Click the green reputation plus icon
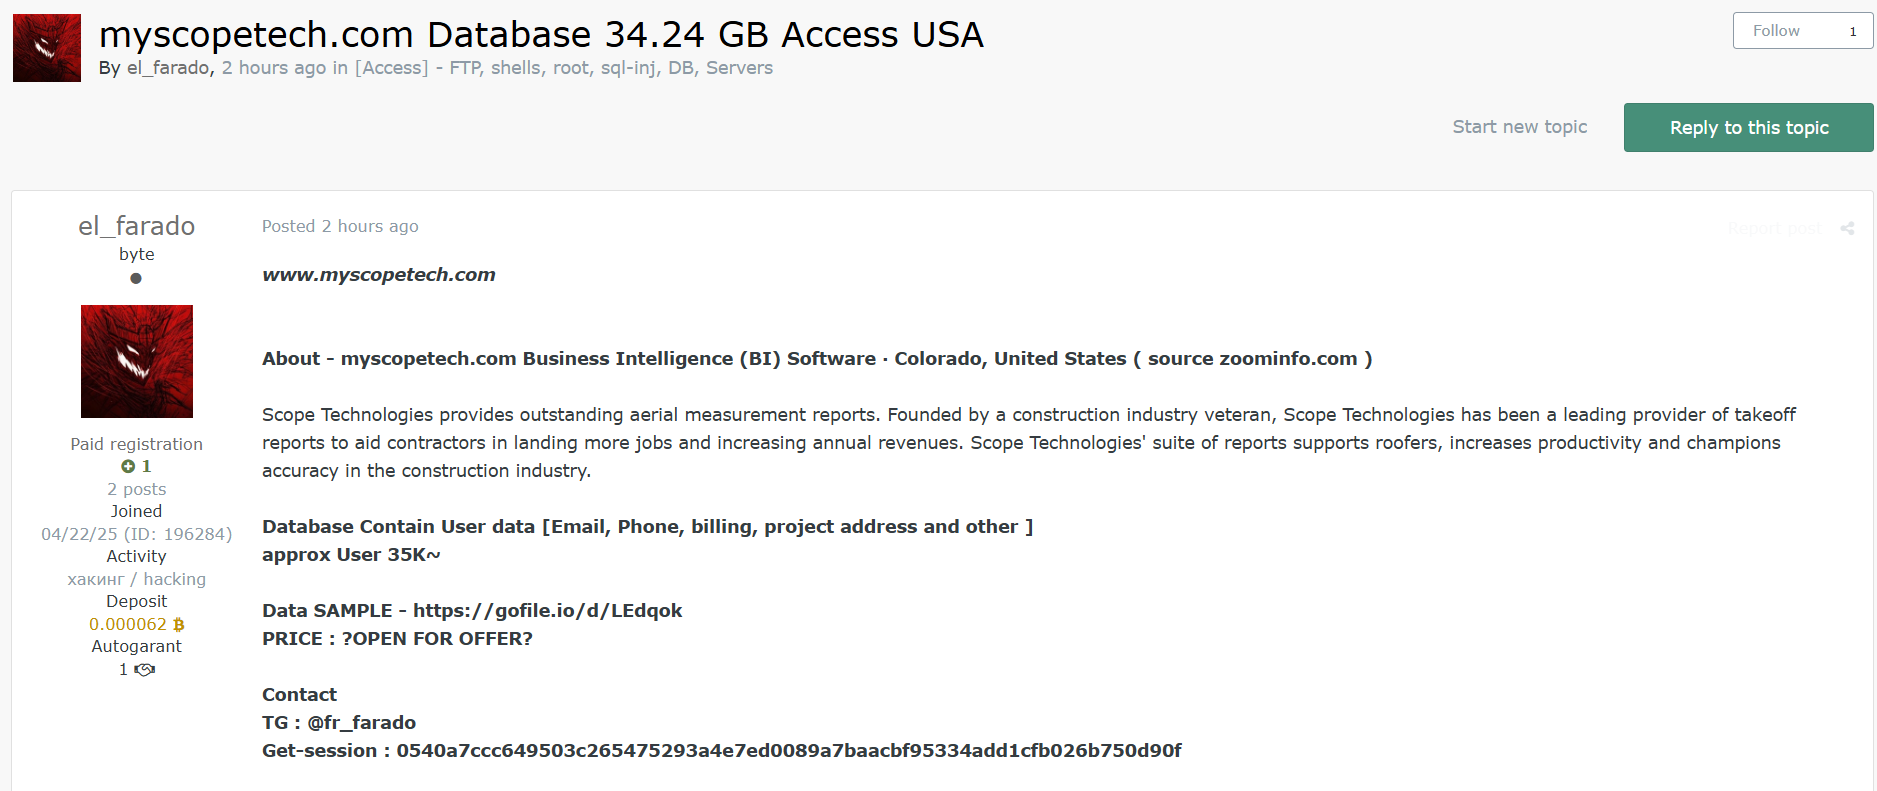Image resolution: width=1877 pixels, height=791 pixels. [x=128, y=466]
